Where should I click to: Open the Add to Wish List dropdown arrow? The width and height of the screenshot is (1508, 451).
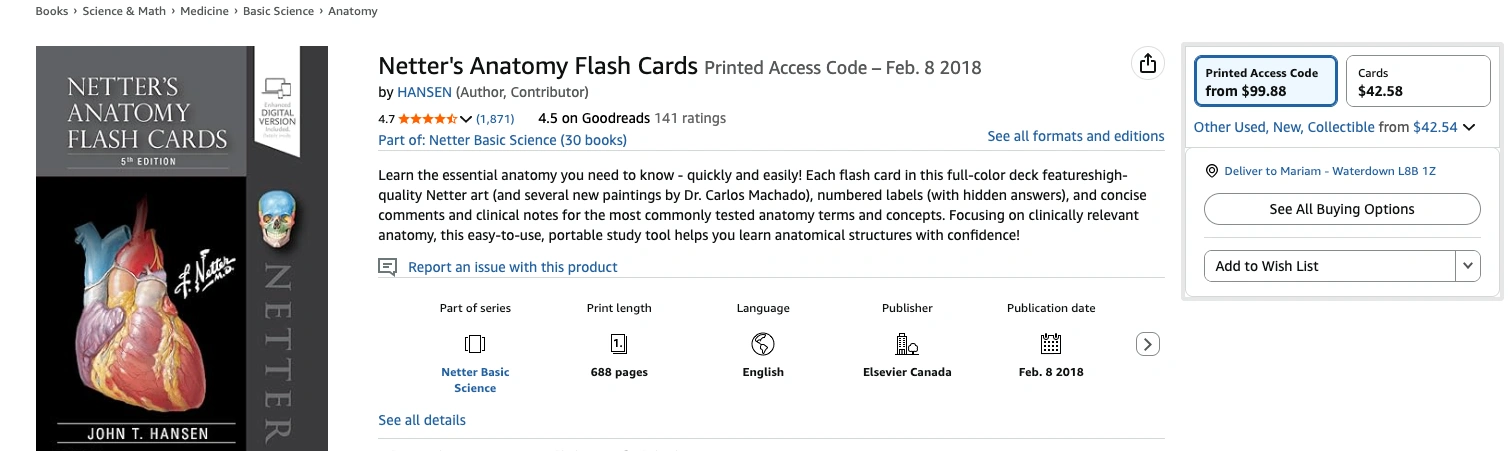pos(1467,266)
